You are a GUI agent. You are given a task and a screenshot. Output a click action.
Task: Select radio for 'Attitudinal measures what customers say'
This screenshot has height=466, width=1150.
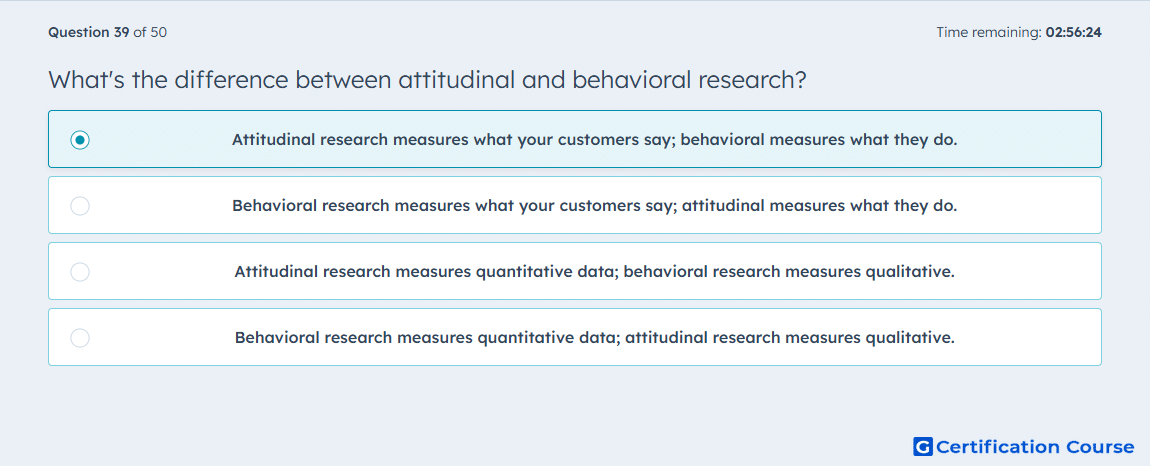[x=80, y=139]
